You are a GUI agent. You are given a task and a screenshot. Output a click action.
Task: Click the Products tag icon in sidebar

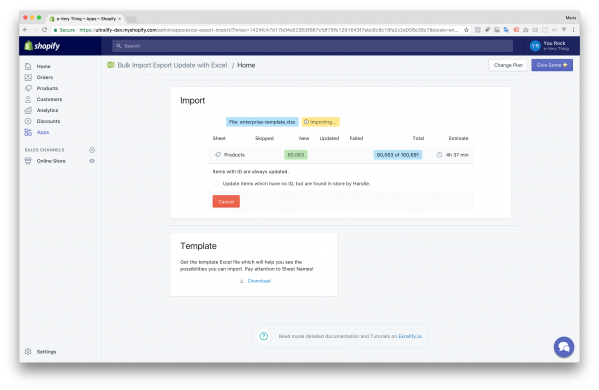point(28,88)
